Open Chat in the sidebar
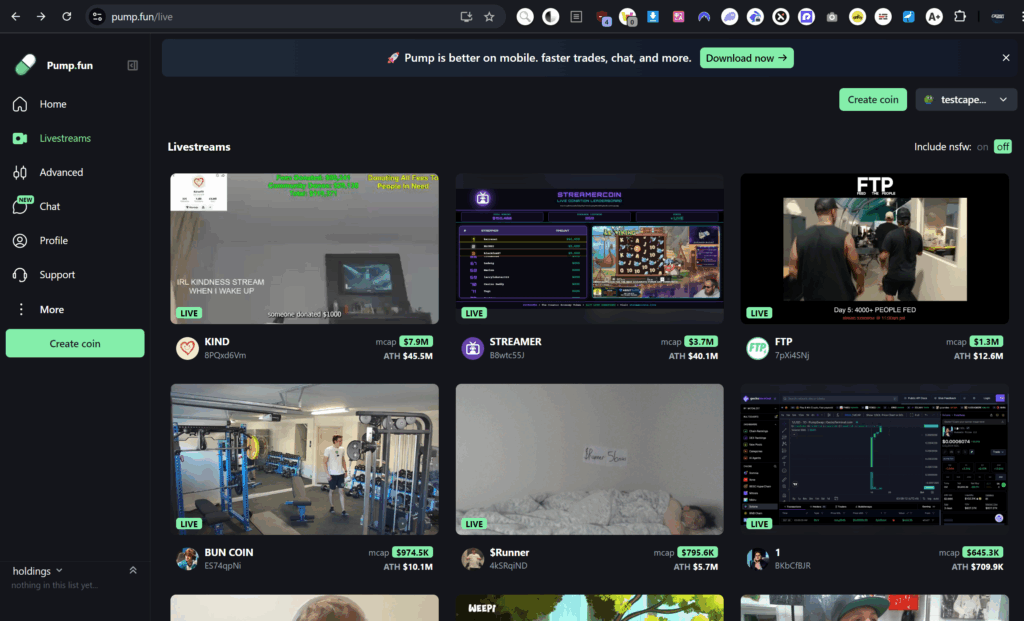 (x=50, y=206)
